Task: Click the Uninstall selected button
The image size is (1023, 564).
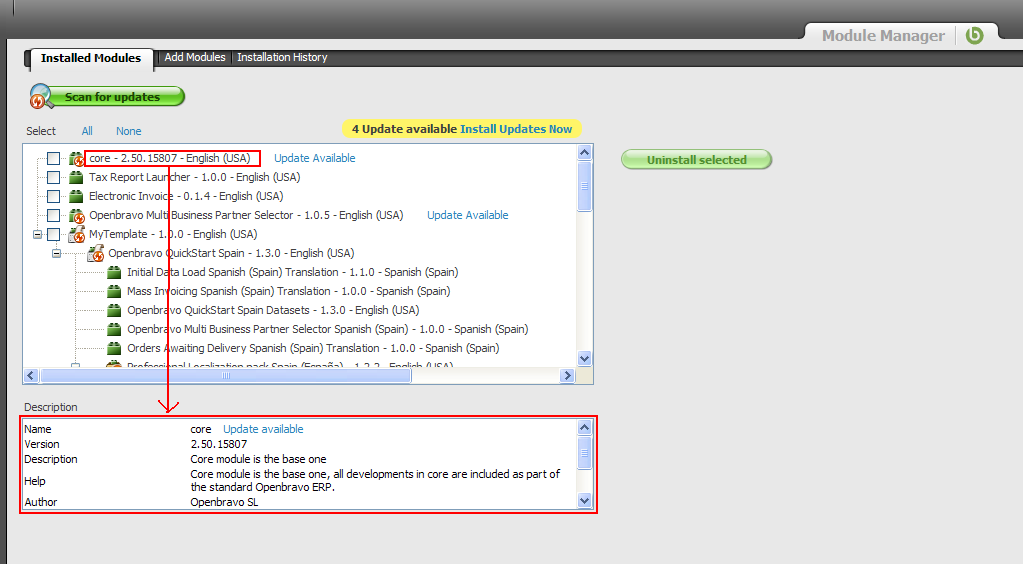Action: 696,160
